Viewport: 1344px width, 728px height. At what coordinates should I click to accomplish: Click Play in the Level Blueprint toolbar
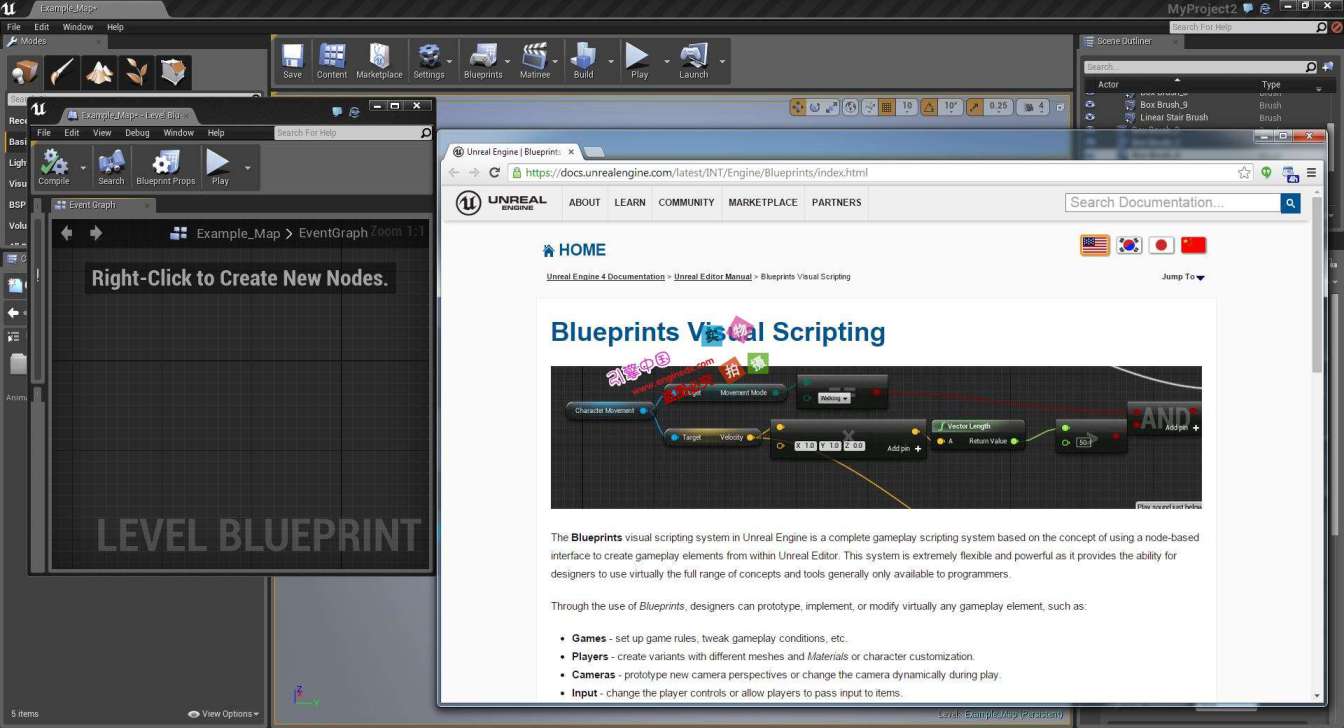[x=220, y=168]
